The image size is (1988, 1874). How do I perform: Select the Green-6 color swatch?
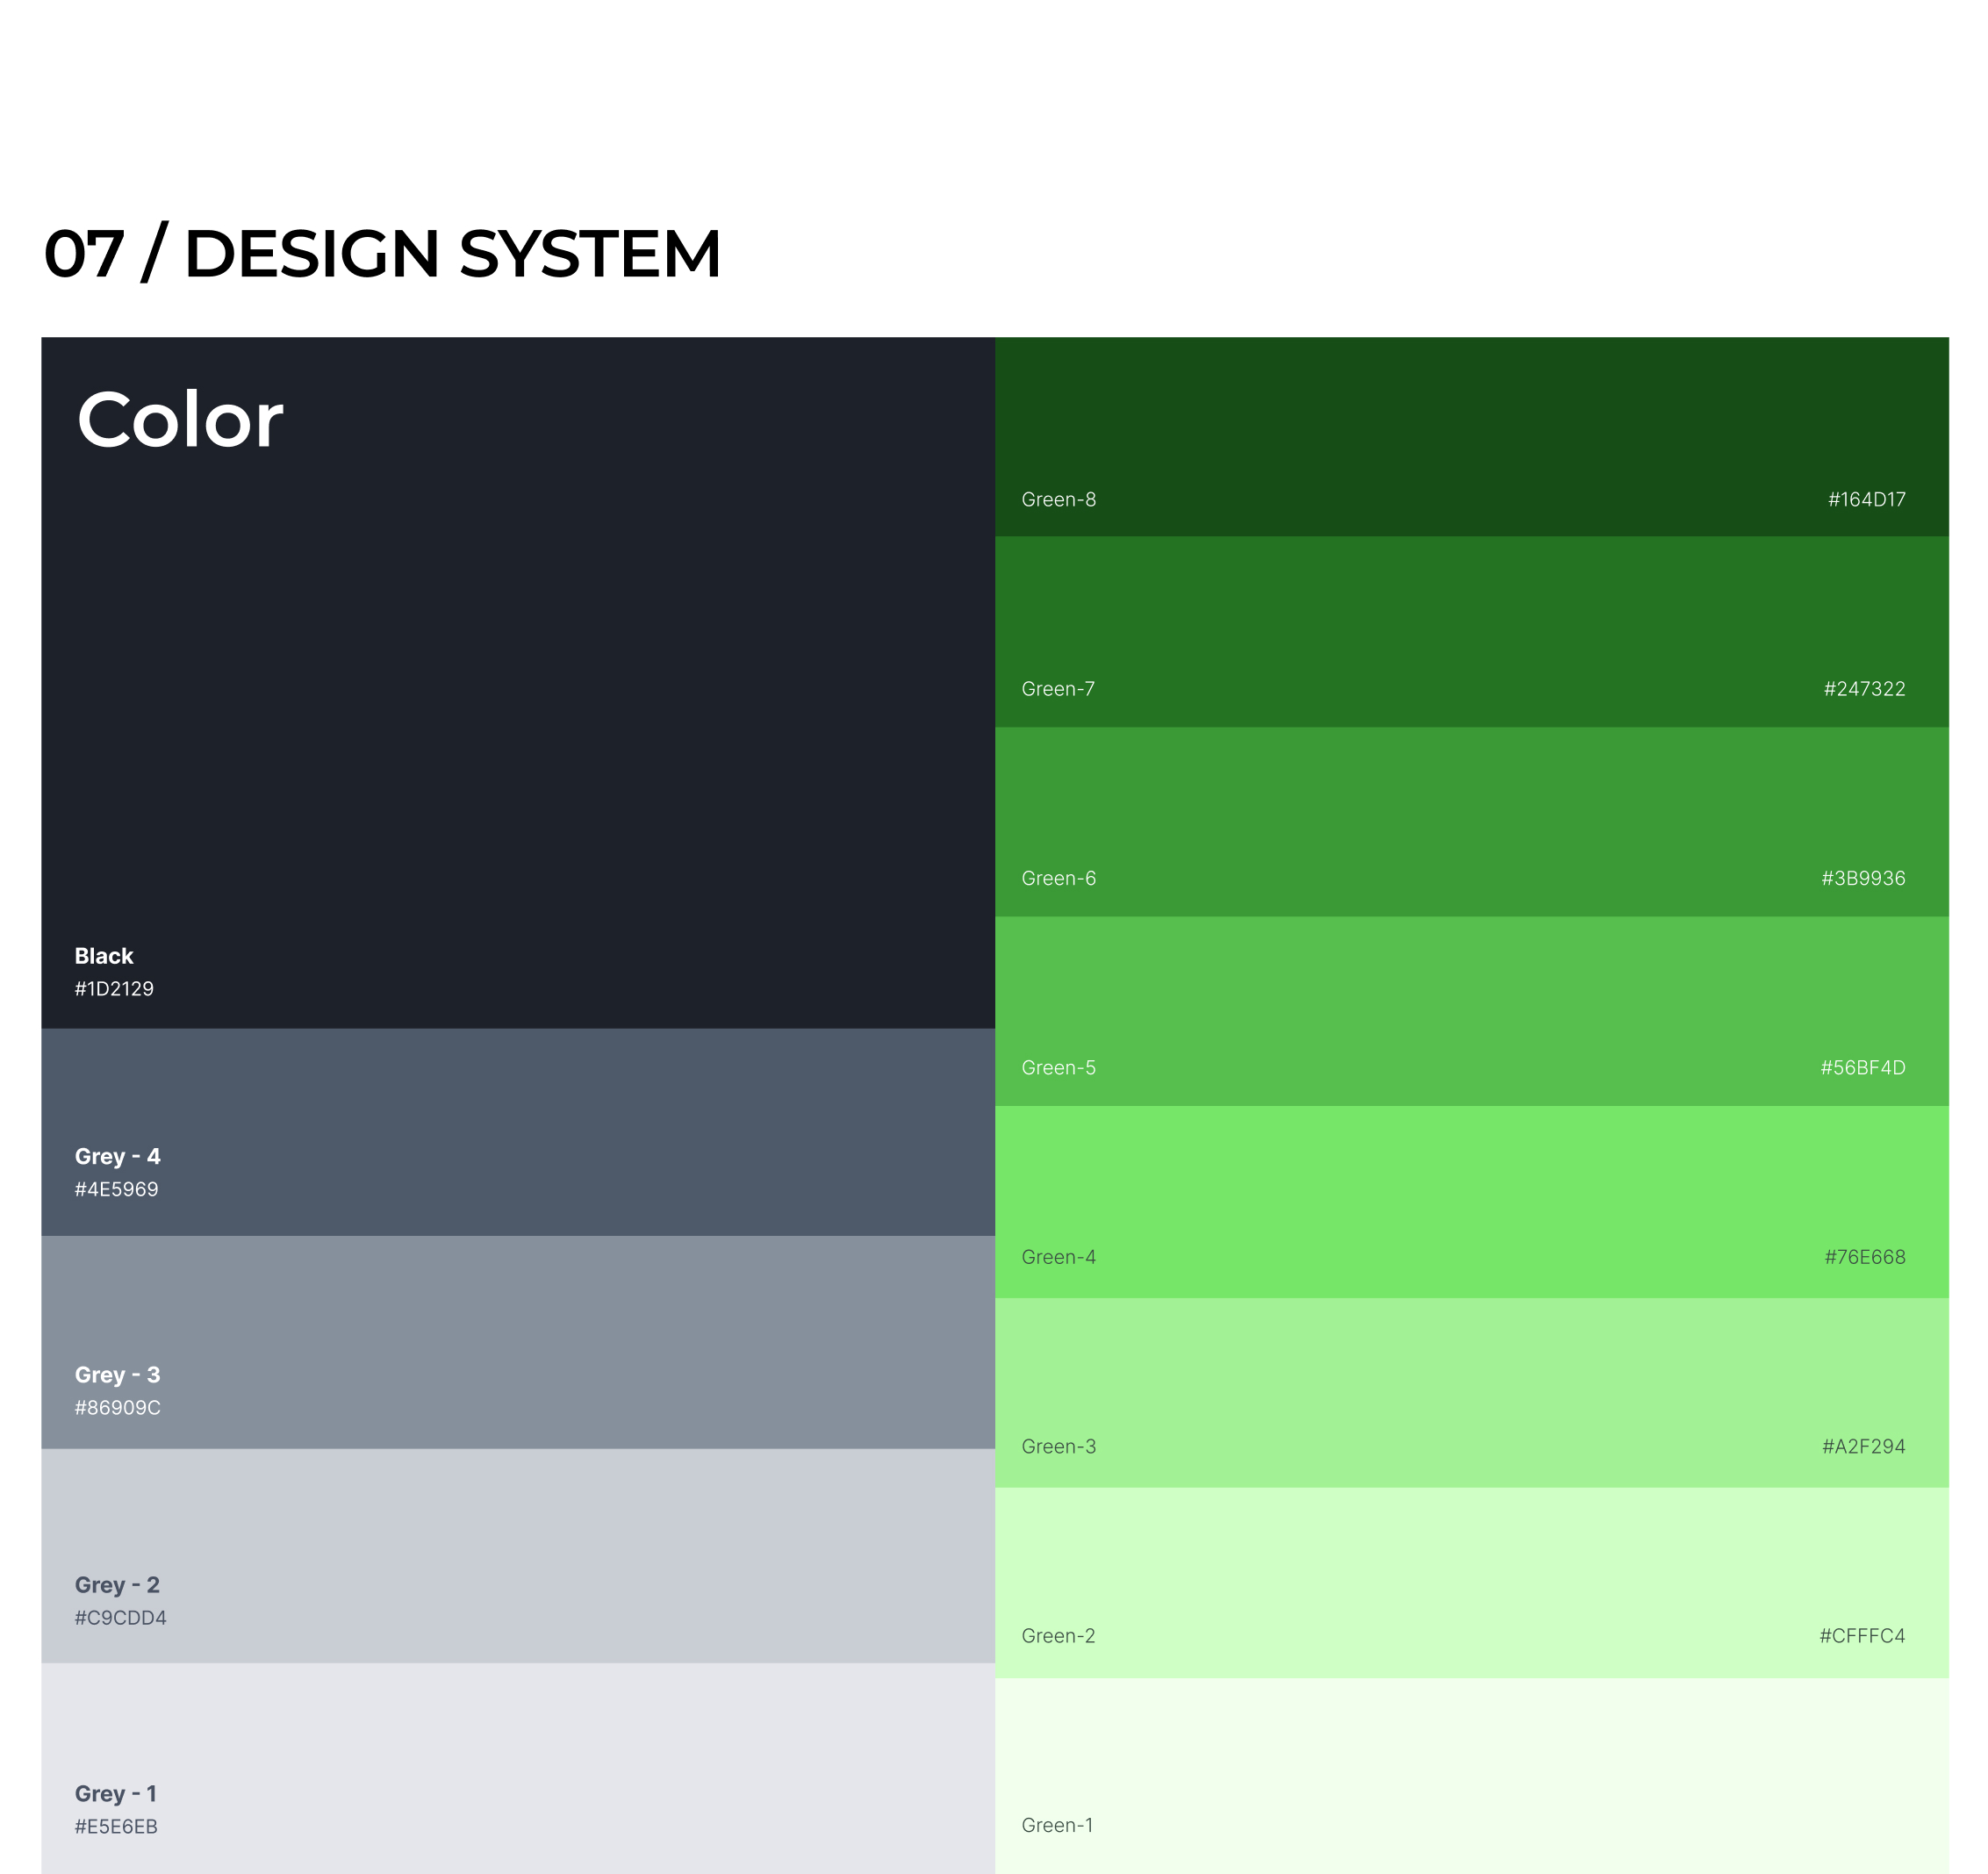[1472, 822]
